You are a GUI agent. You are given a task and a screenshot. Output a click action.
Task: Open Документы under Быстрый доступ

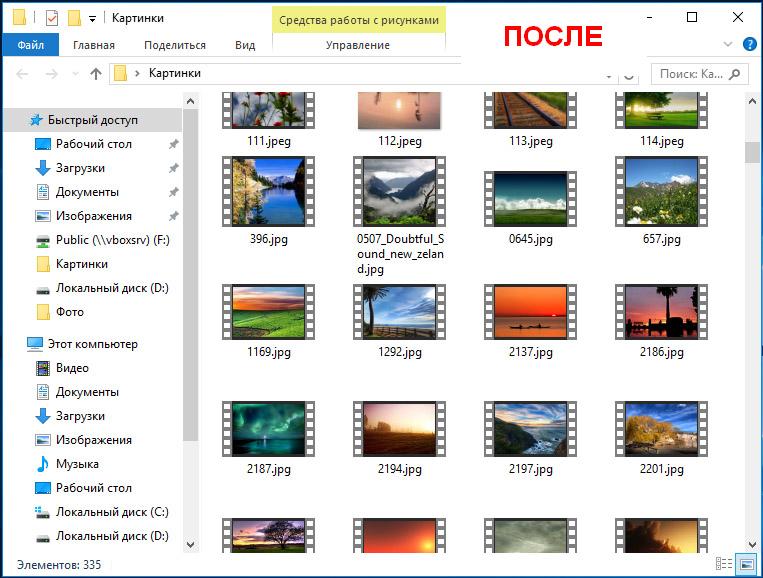[x=87, y=192]
